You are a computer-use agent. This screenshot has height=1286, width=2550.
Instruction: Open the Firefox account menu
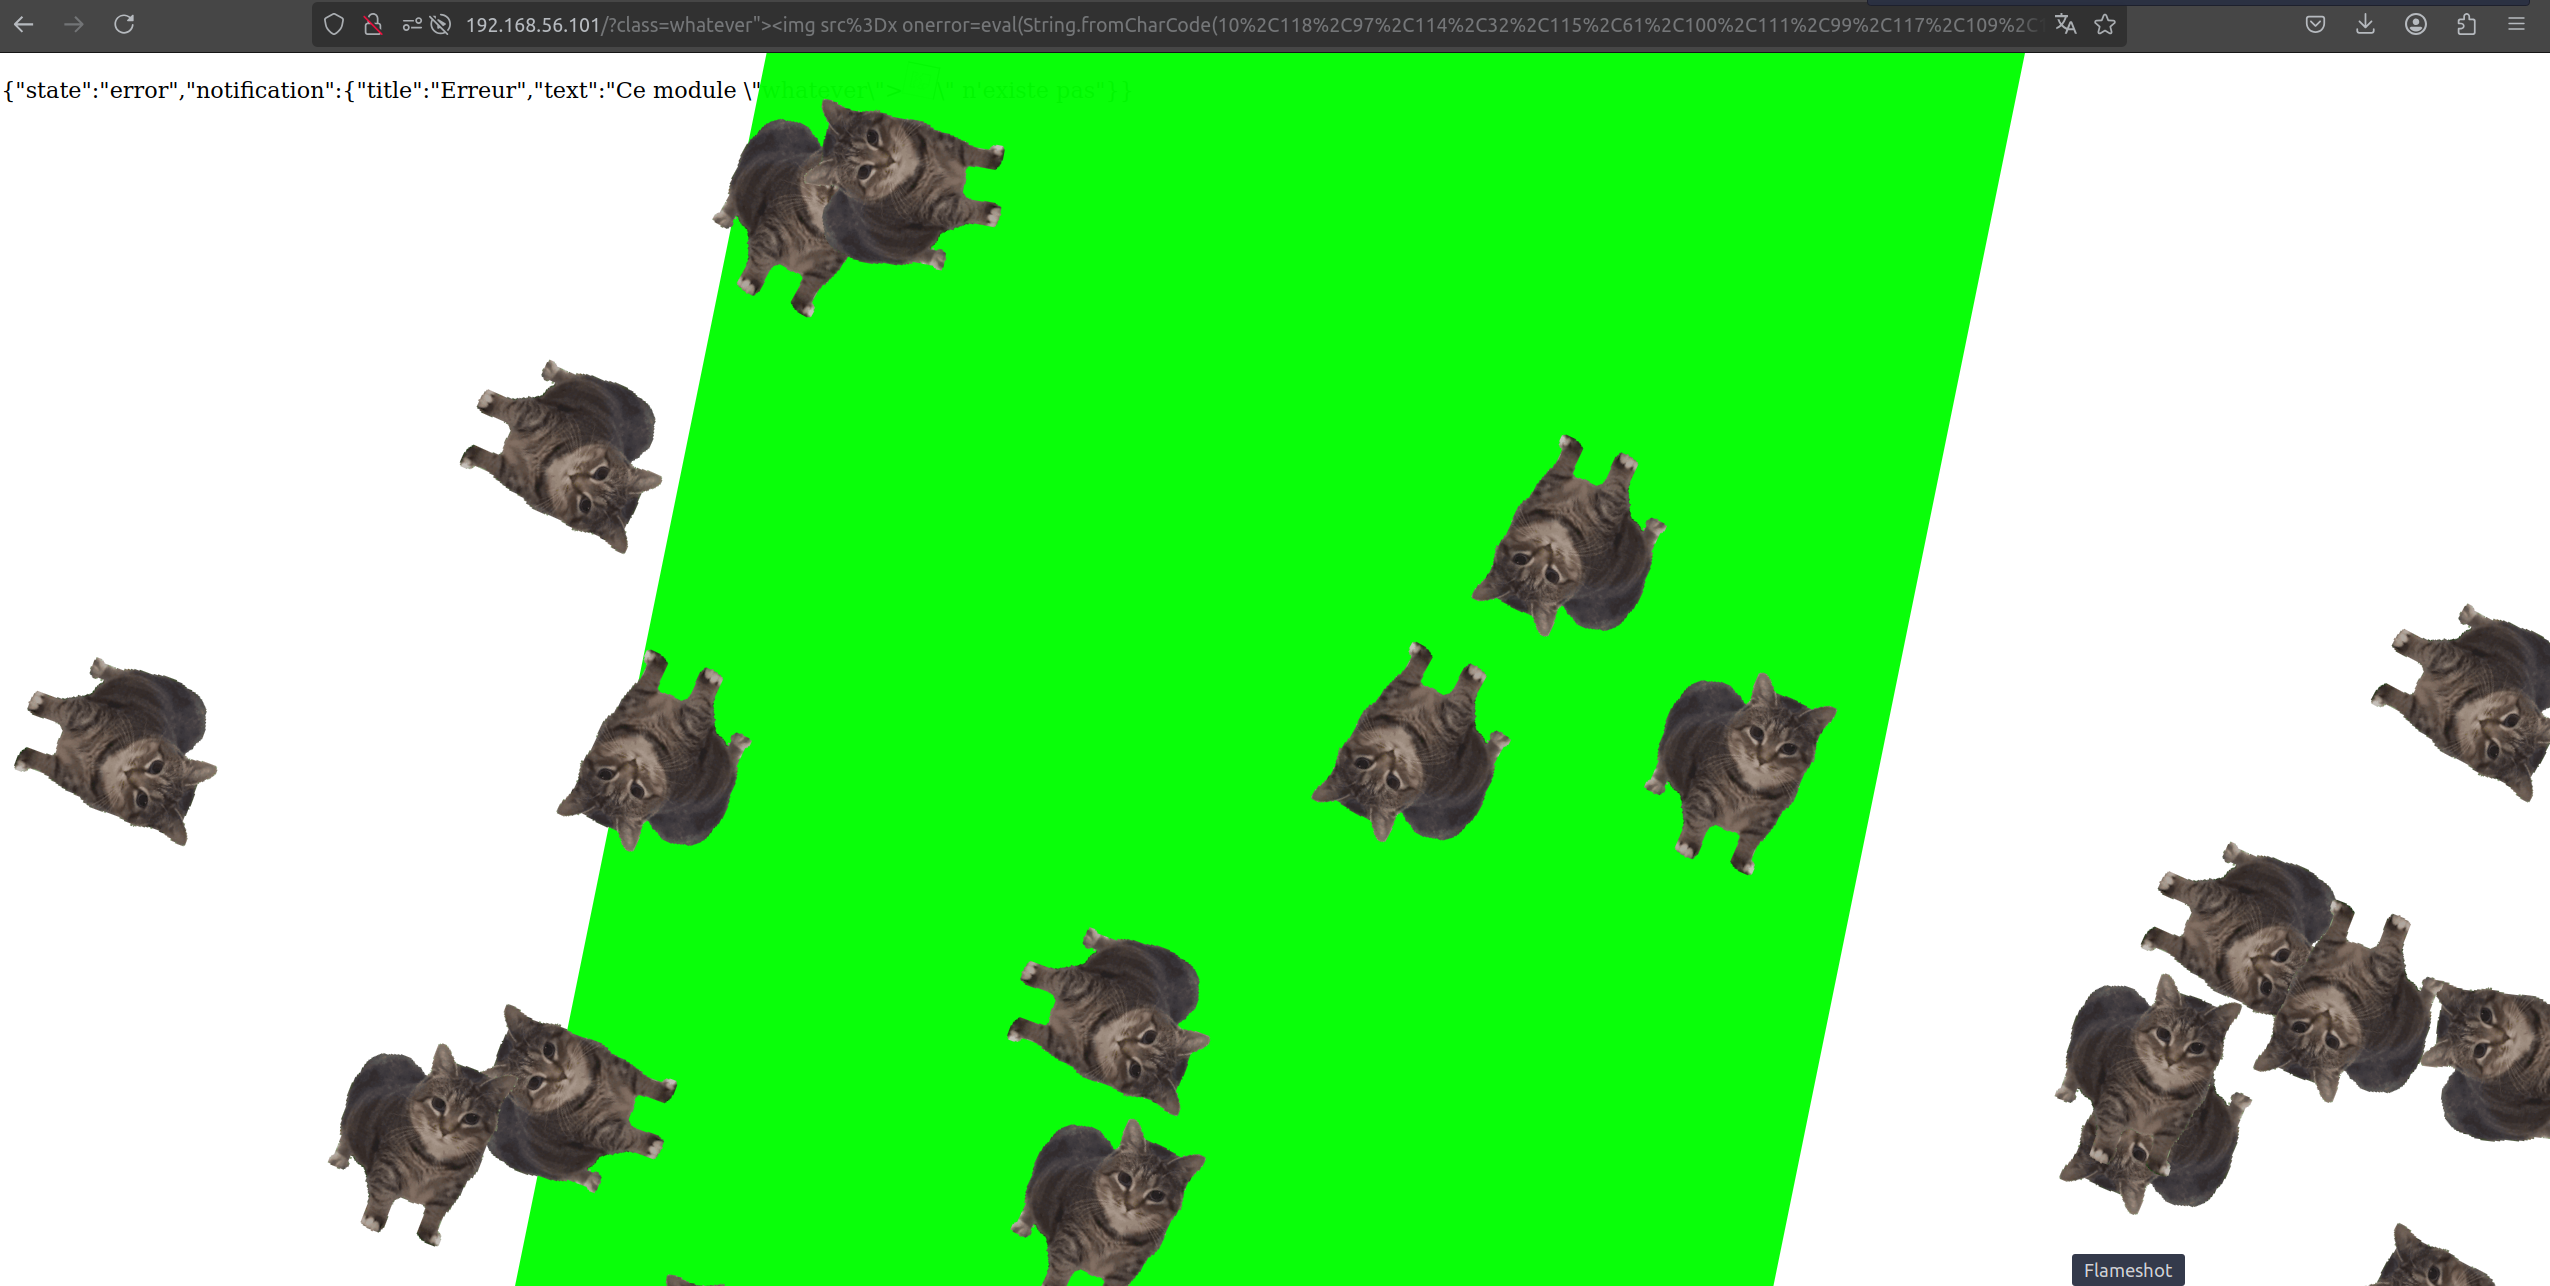(2416, 24)
